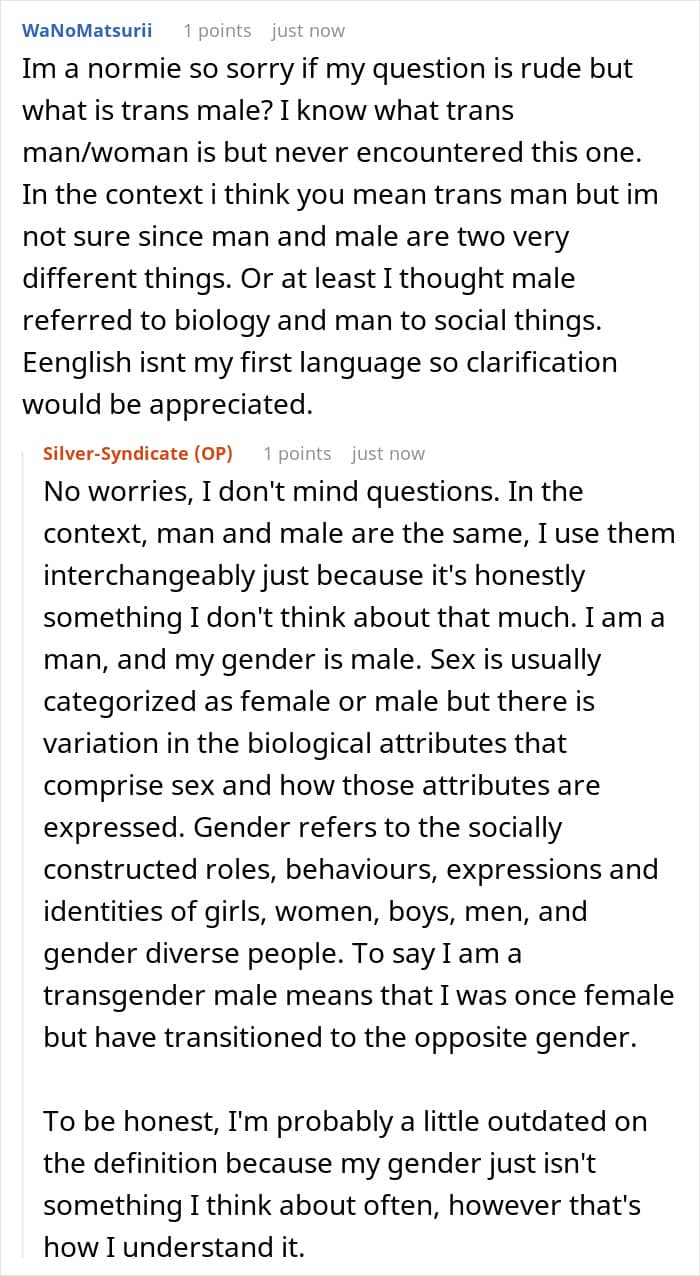This screenshot has height=1276, width=700.
Task: Open the 'just now' timestamp on WaNoMatsurii's comment
Action: coord(308,30)
